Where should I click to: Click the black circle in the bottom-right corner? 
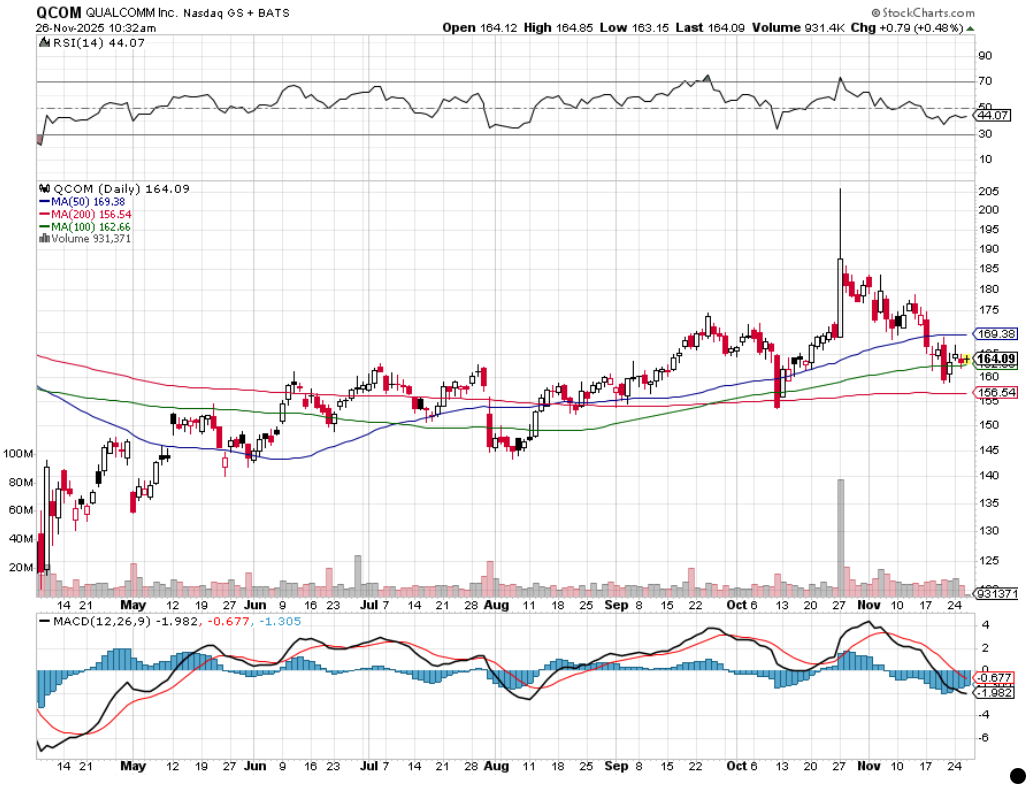(x=1018, y=774)
